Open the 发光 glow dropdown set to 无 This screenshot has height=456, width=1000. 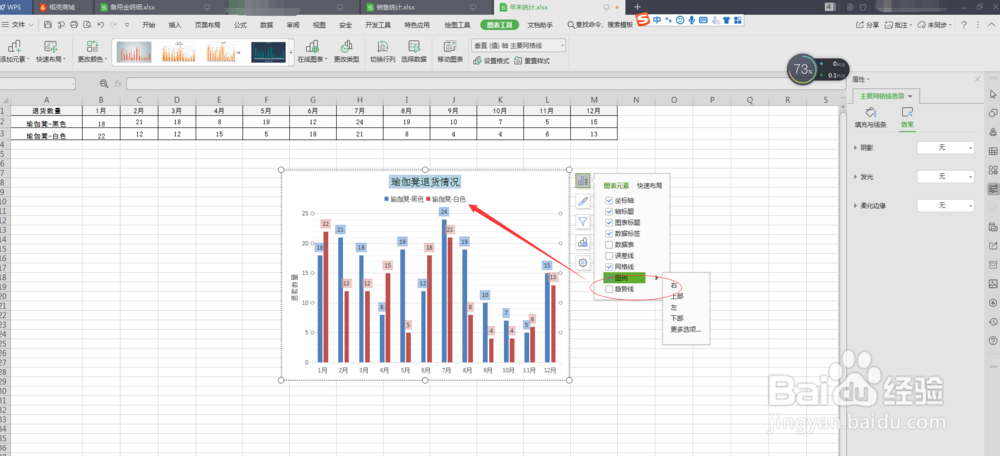pos(945,176)
